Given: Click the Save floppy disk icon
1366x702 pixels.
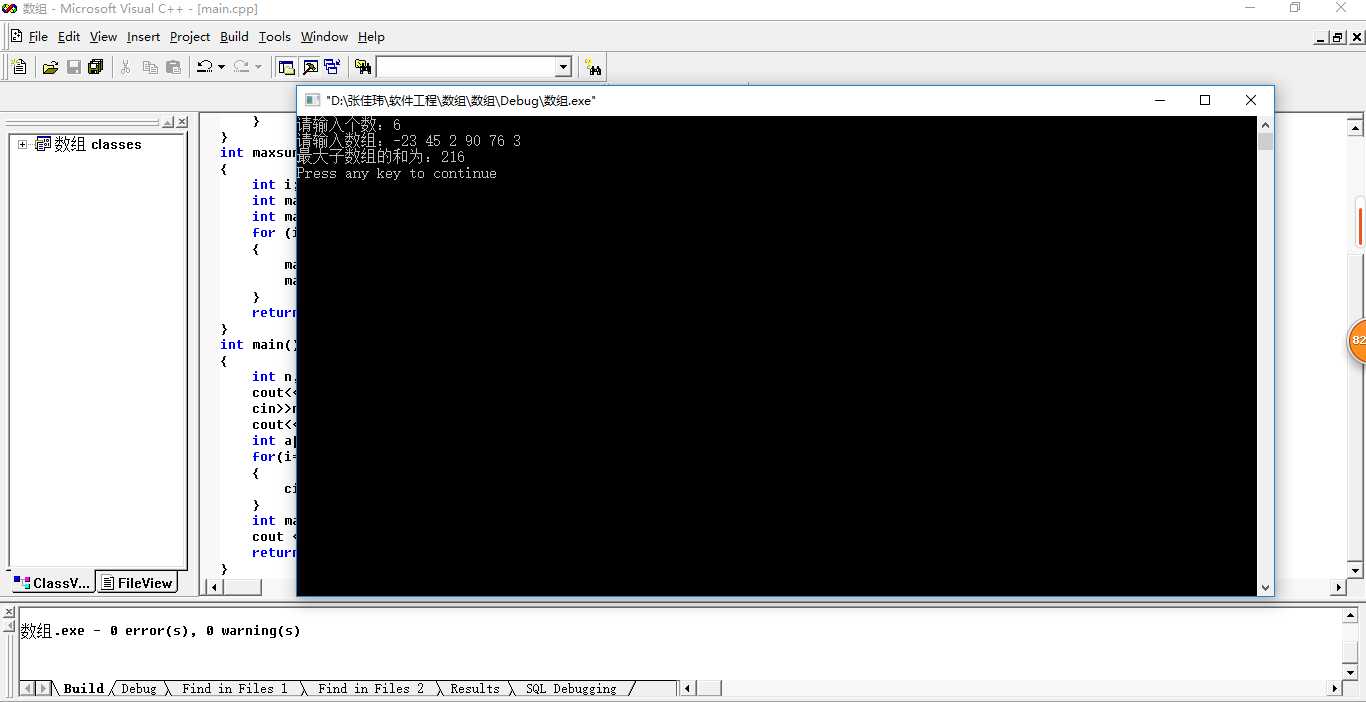Looking at the screenshot, I should click(x=73, y=67).
